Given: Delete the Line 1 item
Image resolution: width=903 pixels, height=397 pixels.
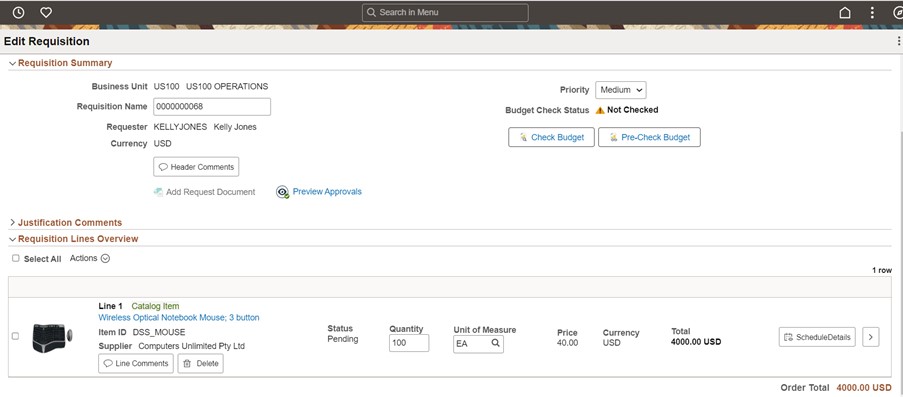Looking at the screenshot, I should tap(200, 364).
